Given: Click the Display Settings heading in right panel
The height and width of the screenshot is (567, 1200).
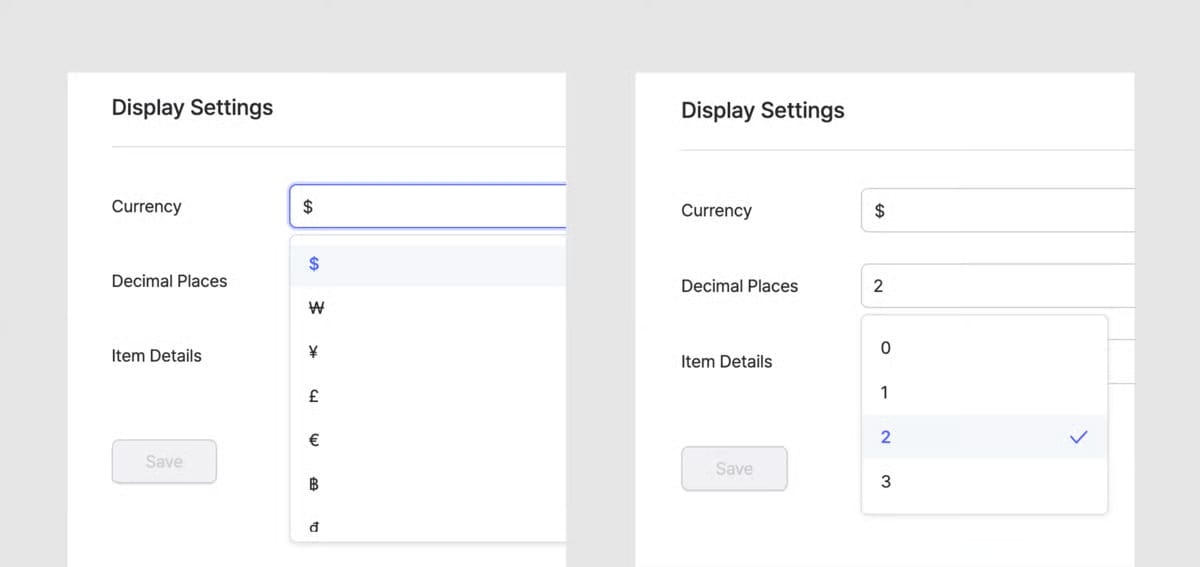Looking at the screenshot, I should pyautogui.click(x=762, y=110).
